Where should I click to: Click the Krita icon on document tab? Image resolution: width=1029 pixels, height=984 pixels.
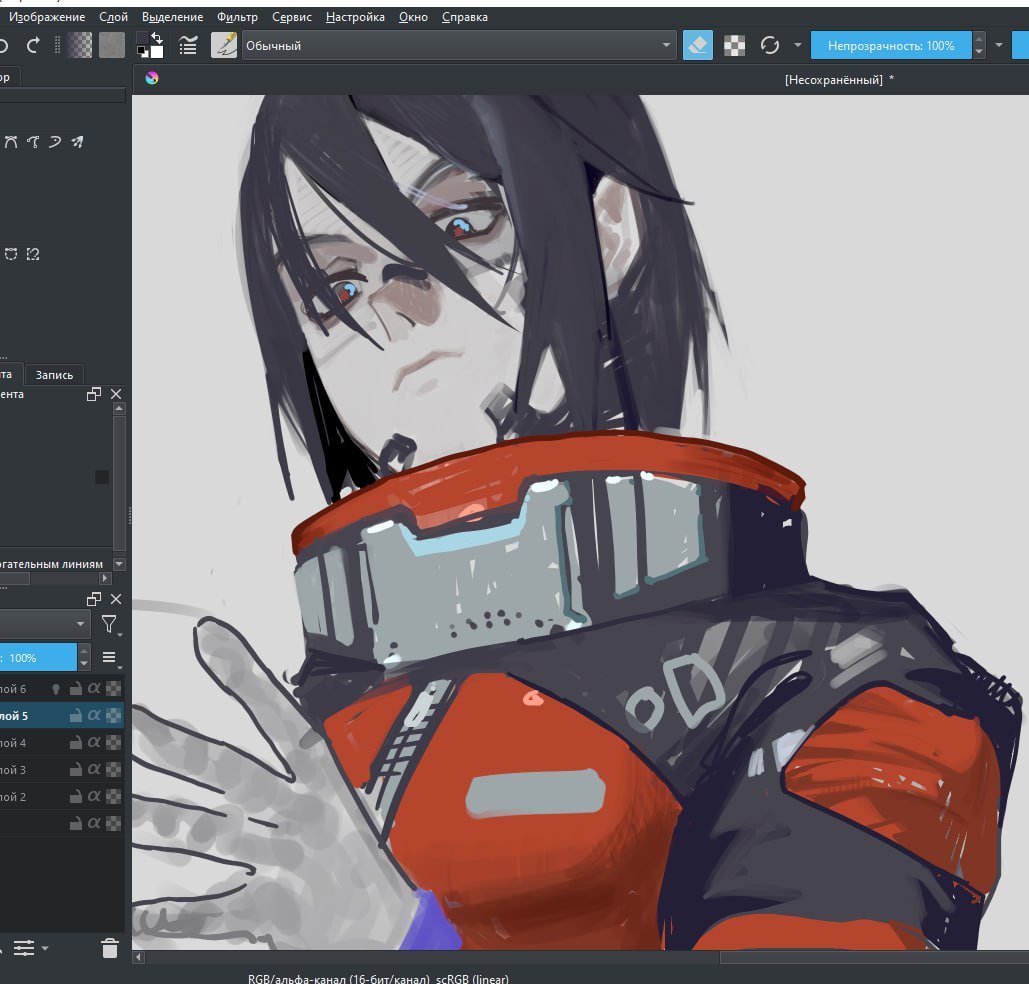point(152,78)
